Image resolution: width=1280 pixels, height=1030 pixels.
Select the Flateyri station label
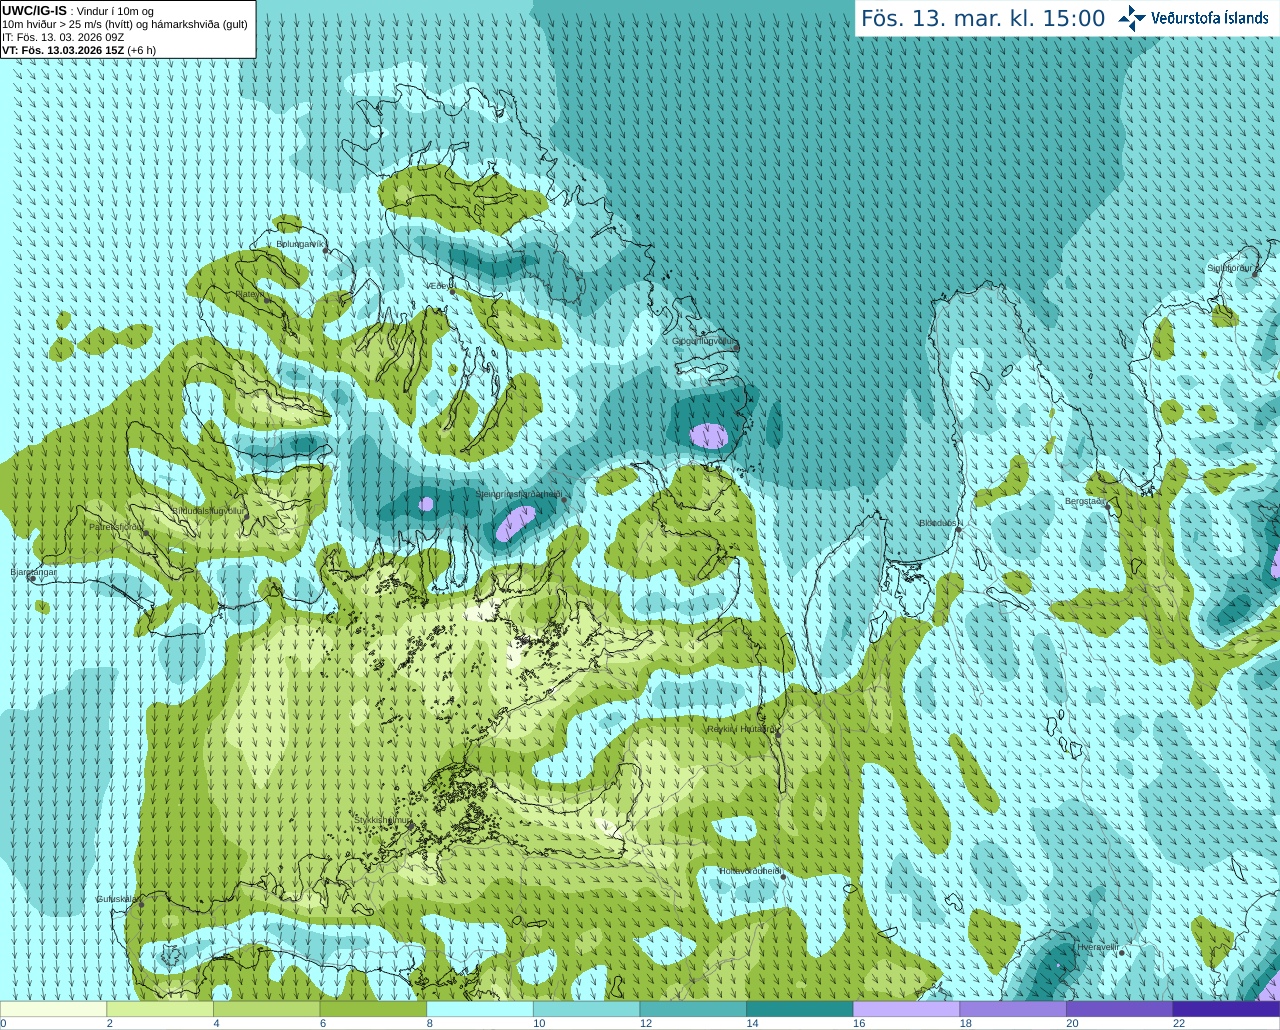[x=250, y=294]
